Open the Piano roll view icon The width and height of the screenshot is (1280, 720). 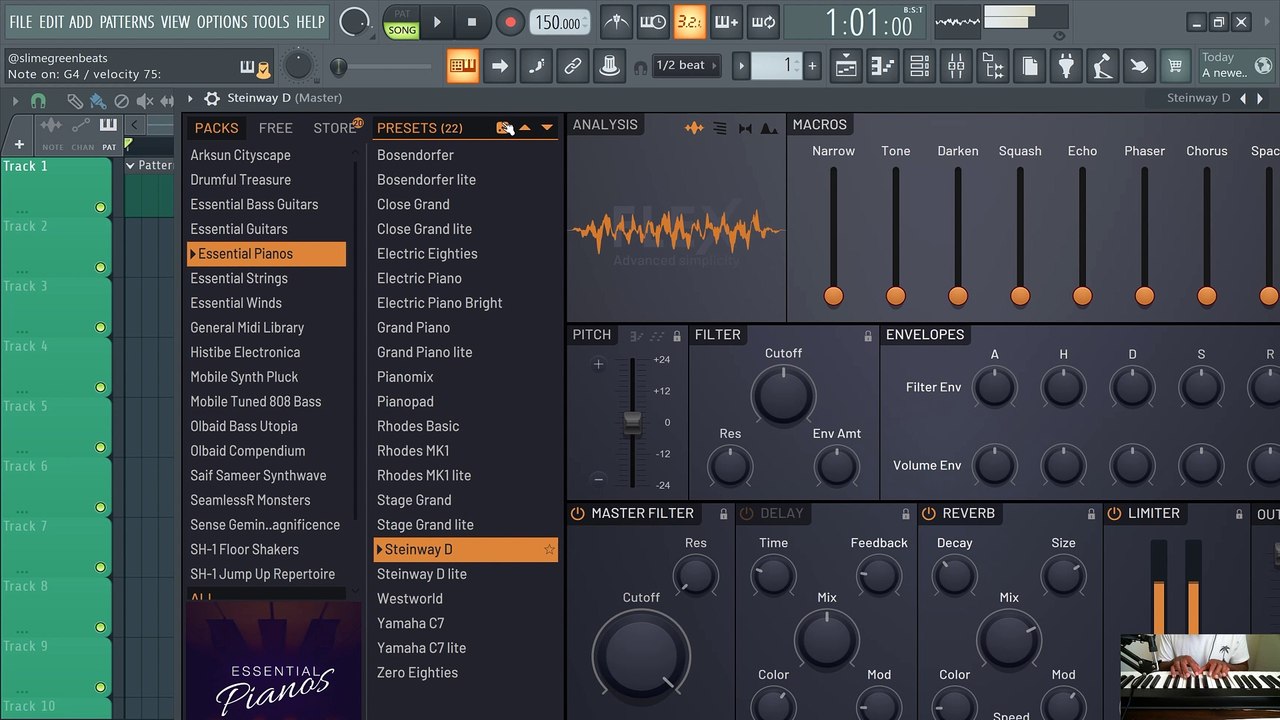coord(883,67)
